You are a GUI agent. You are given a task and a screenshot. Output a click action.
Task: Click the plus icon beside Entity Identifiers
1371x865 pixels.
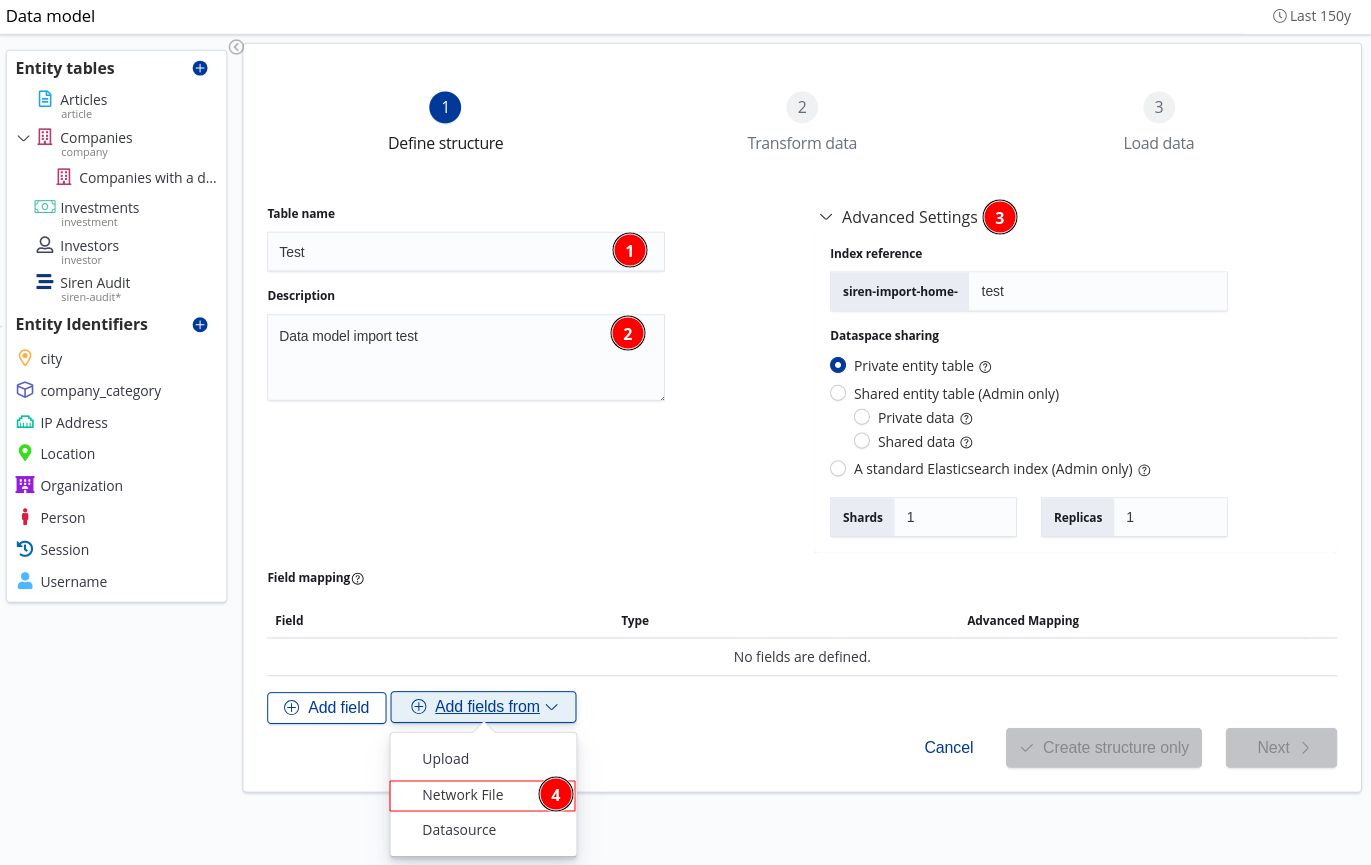point(200,324)
